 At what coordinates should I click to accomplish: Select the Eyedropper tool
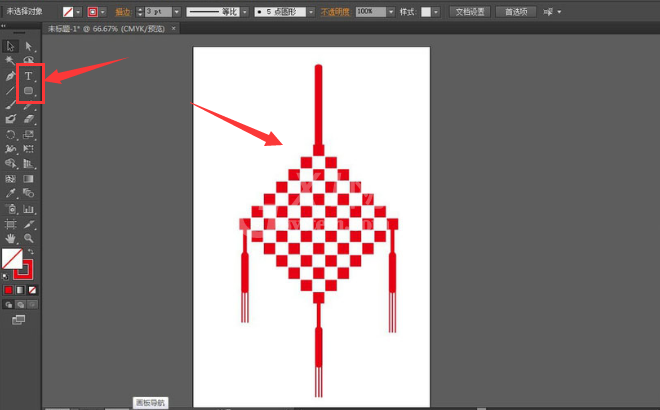coord(11,193)
